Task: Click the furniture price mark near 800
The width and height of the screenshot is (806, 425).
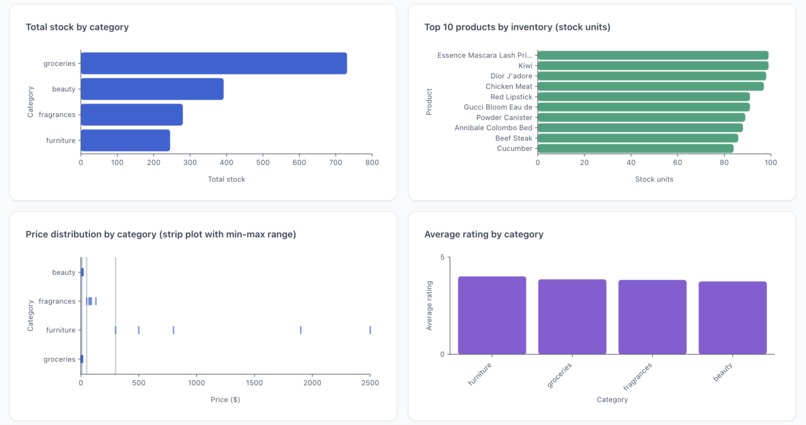Action: point(173,330)
